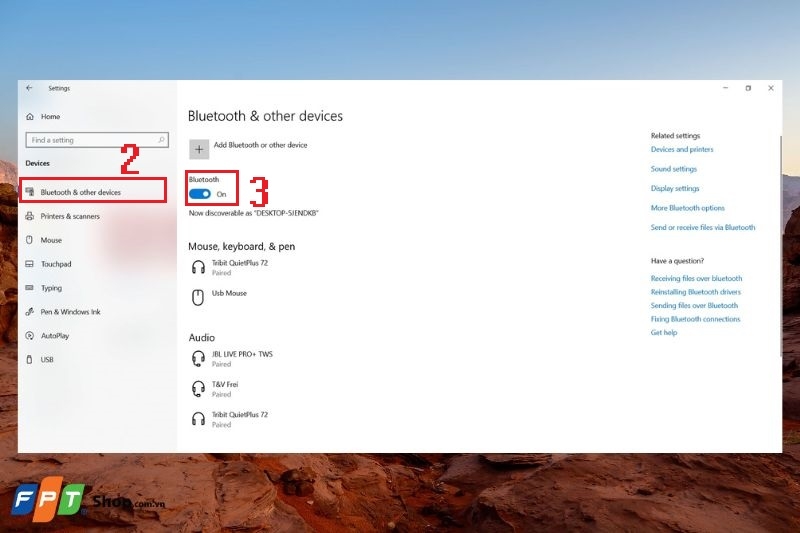This screenshot has width=800, height=533.
Task: Open Pen & Windows Ink settings
Action: (x=70, y=312)
